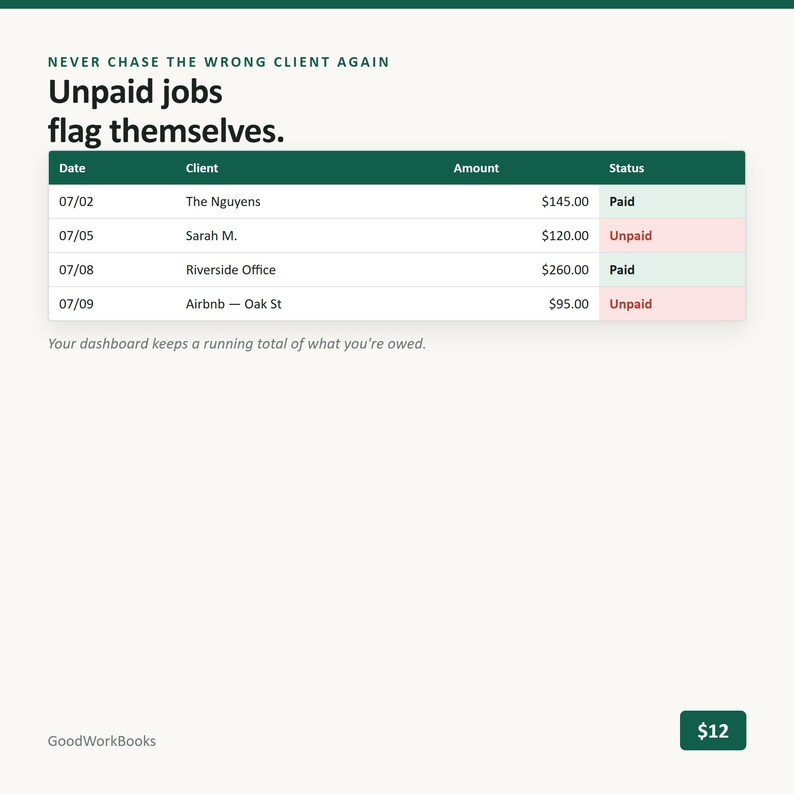
Task: Click the 07/02 date cell
Action: click(x=112, y=202)
